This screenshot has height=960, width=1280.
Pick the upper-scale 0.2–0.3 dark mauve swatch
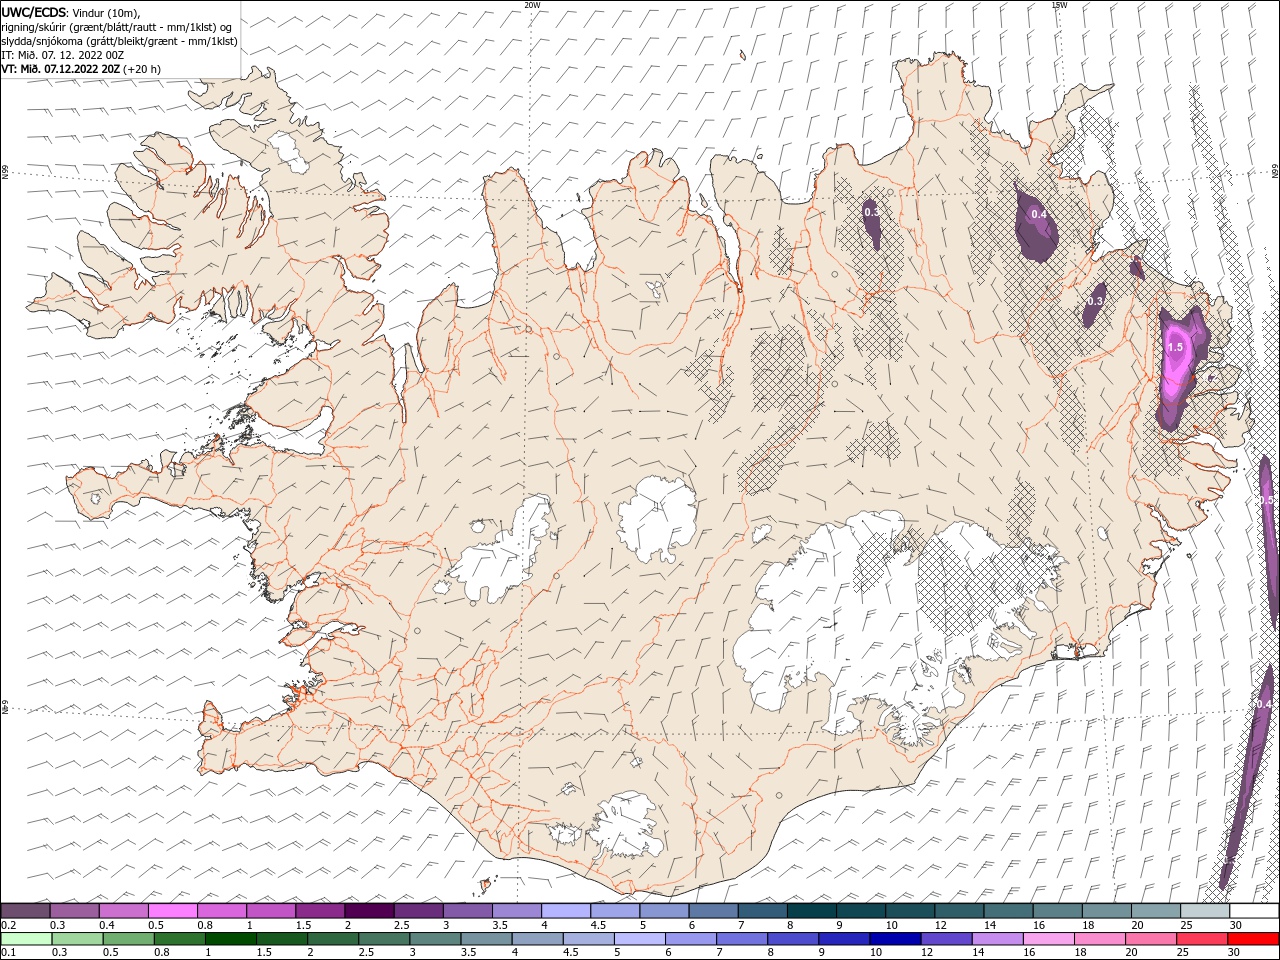point(25,911)
